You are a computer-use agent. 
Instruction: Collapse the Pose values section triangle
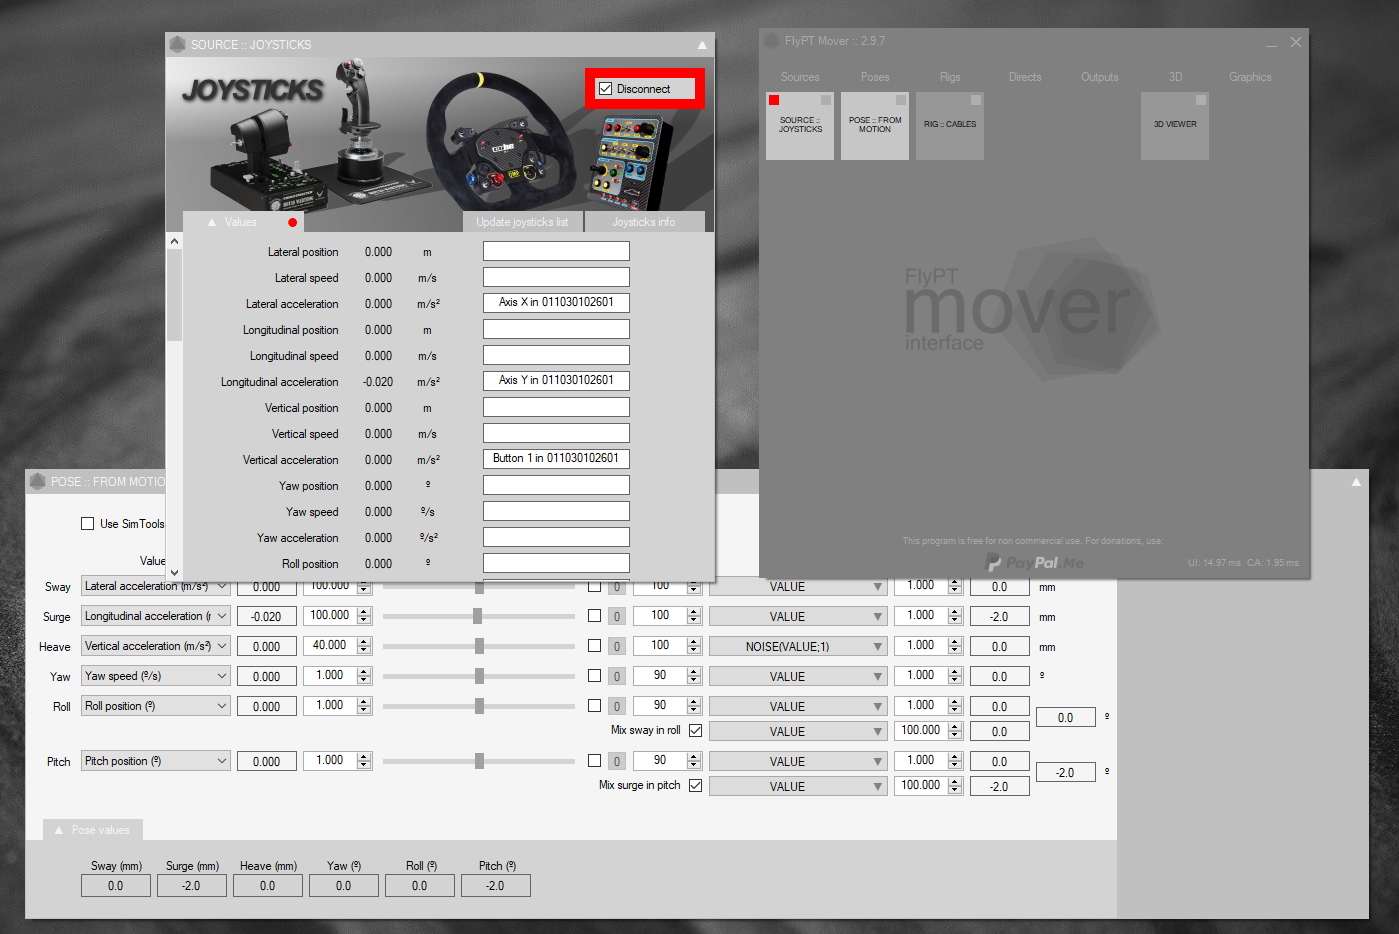[x=59, y=830]
